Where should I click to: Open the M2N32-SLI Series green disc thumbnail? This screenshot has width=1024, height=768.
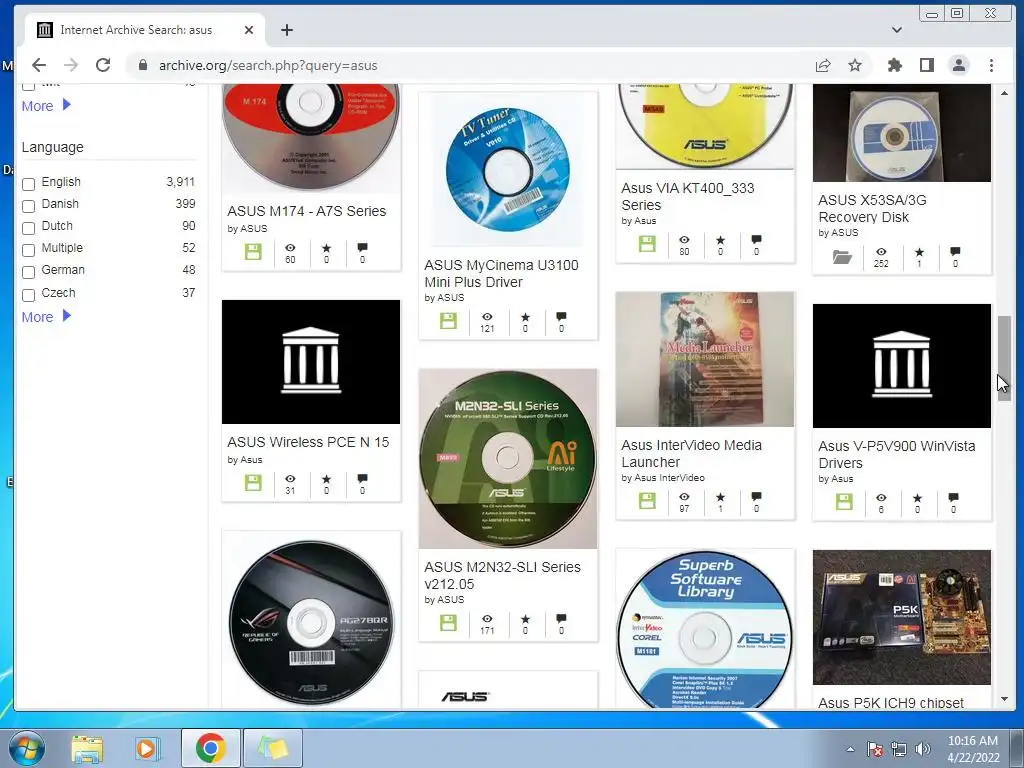(x=508, y=459)
